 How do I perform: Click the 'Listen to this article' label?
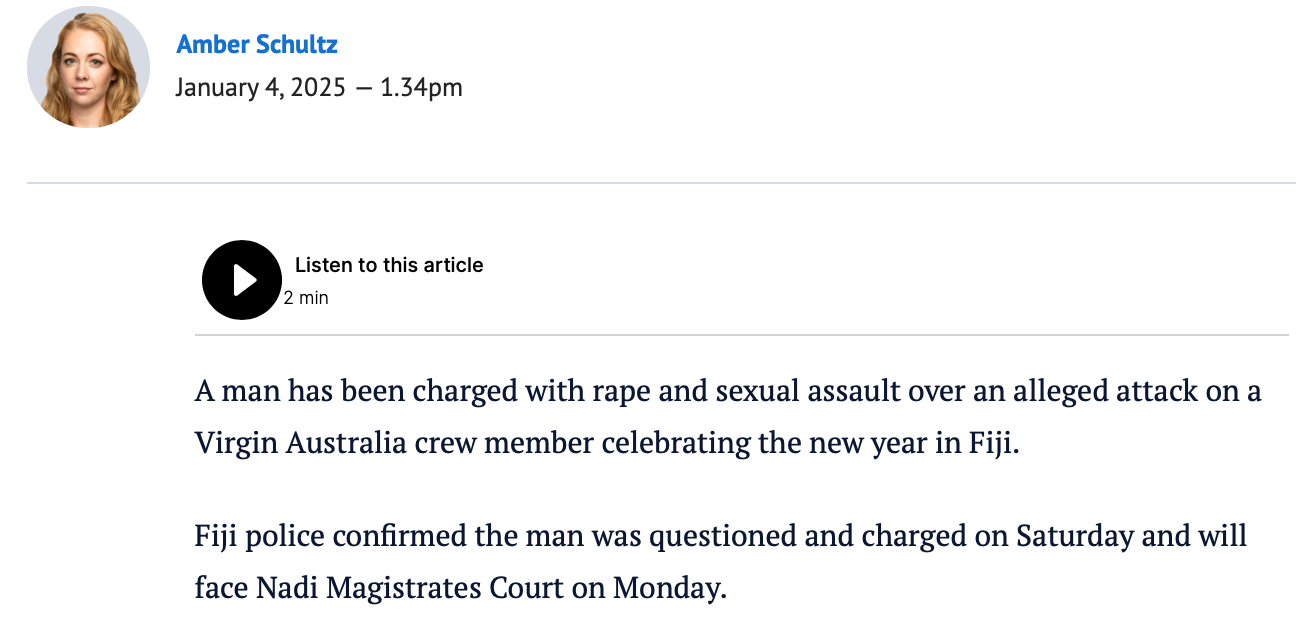coord(389,265)
